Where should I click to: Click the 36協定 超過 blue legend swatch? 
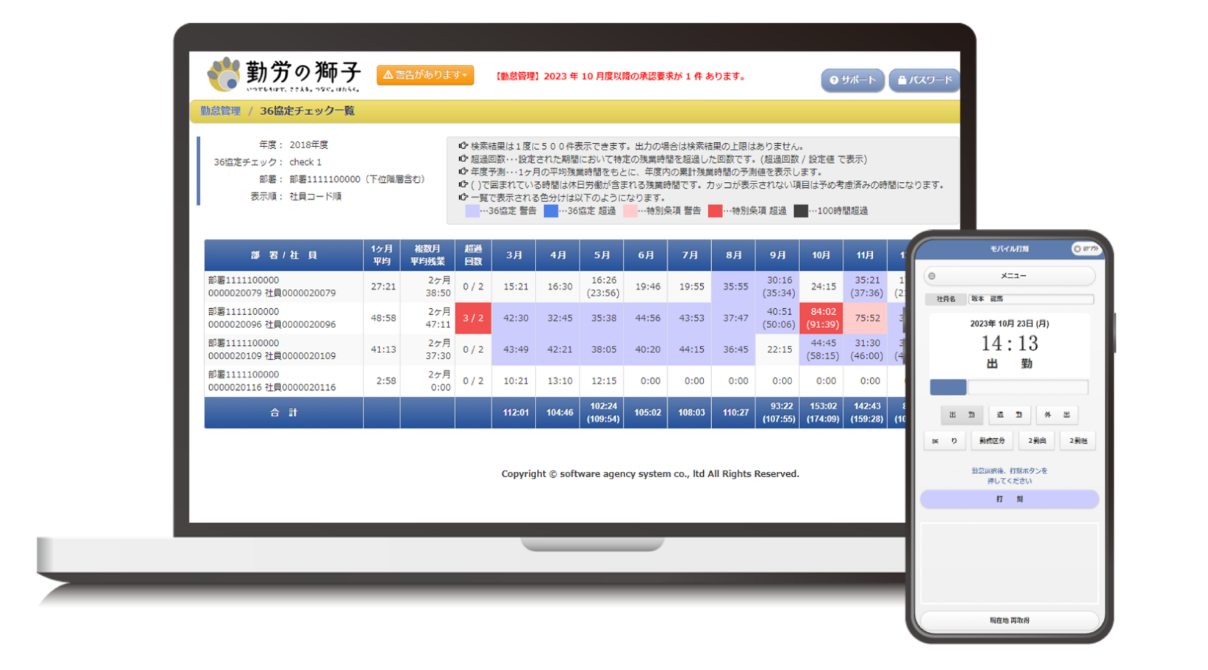[x=551, y=211]
